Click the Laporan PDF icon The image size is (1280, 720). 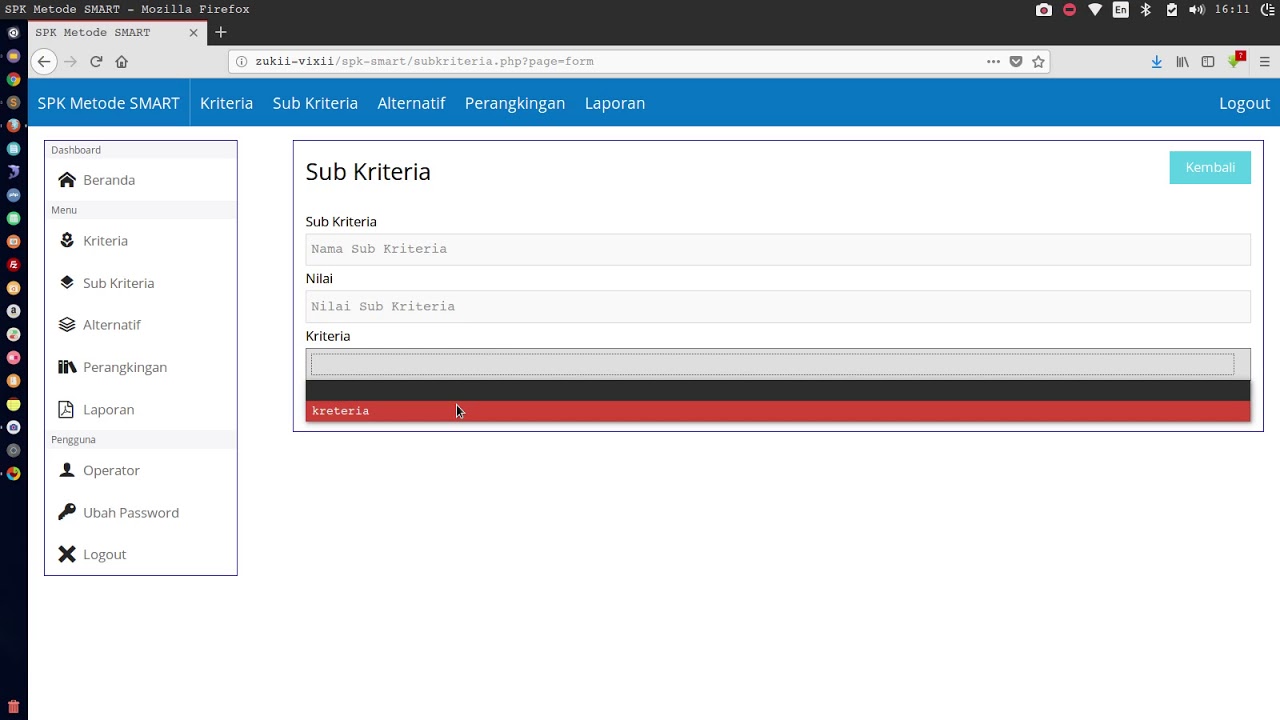[x=66, y=409]
